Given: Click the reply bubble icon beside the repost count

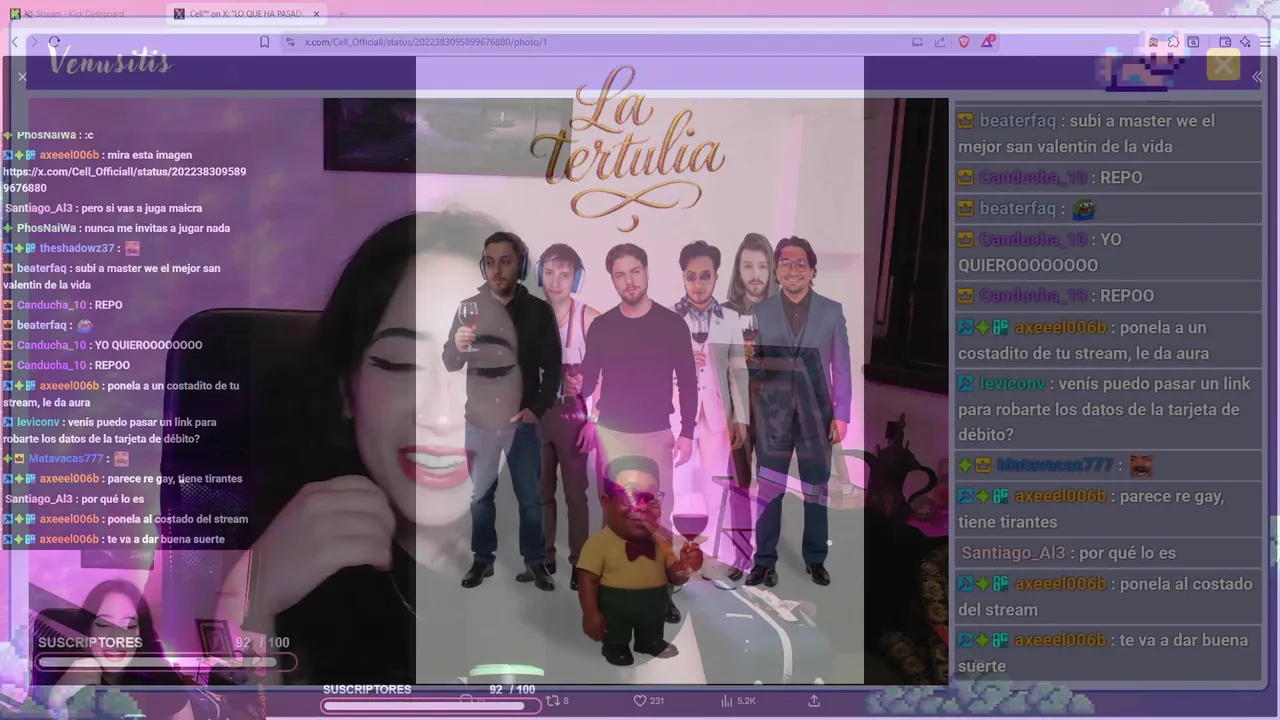Looking at the screenshot, I should (x=466, y=701).
